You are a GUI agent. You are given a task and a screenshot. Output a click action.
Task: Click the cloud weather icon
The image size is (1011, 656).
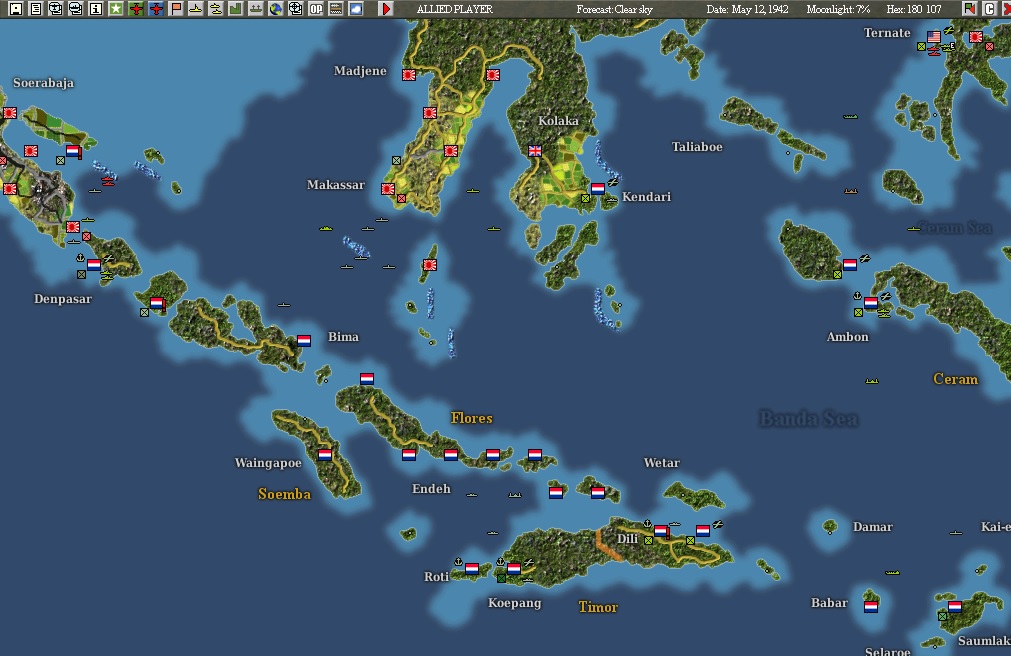(355, 8)
